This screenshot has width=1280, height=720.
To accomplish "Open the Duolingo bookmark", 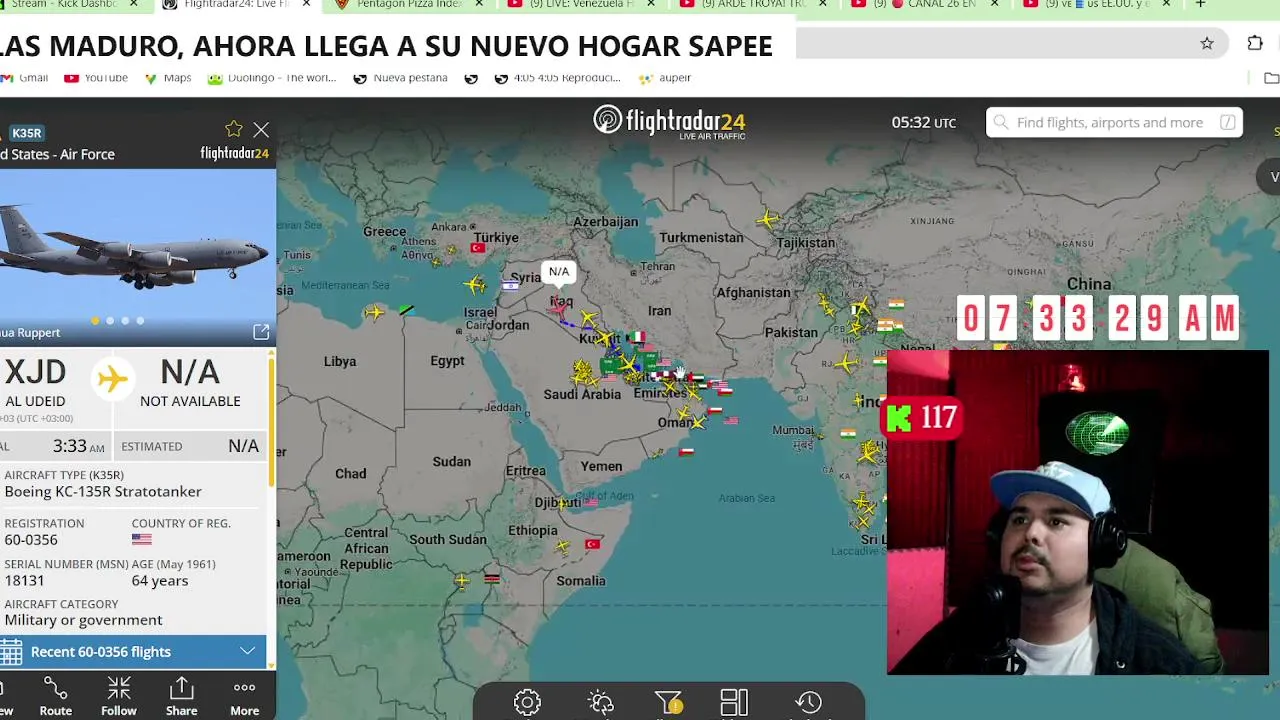I will [x=273, y=78].
